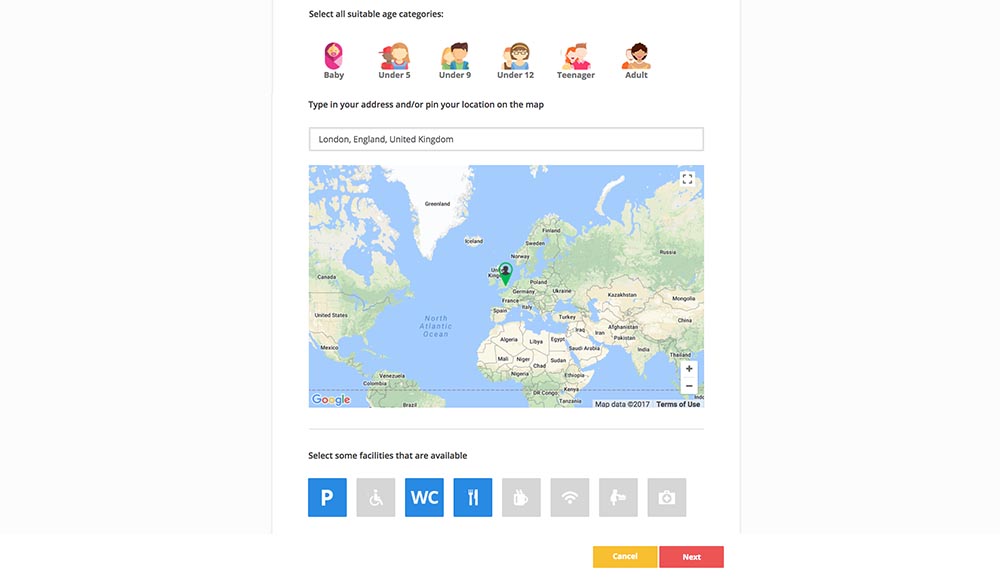
Task: Toggle the restaurant fork and knife facility
Action: click(x=473, y=497)
